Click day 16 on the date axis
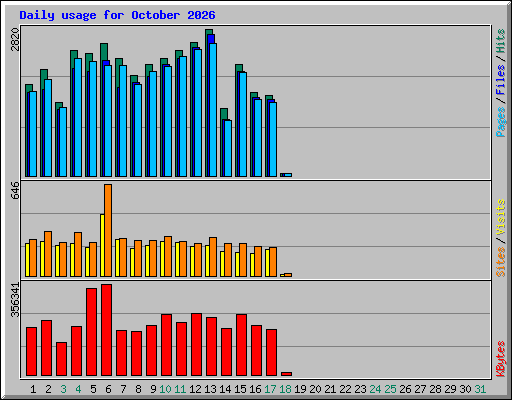The width and height of the screenshot is (512, 400). (x=255, y=389)
